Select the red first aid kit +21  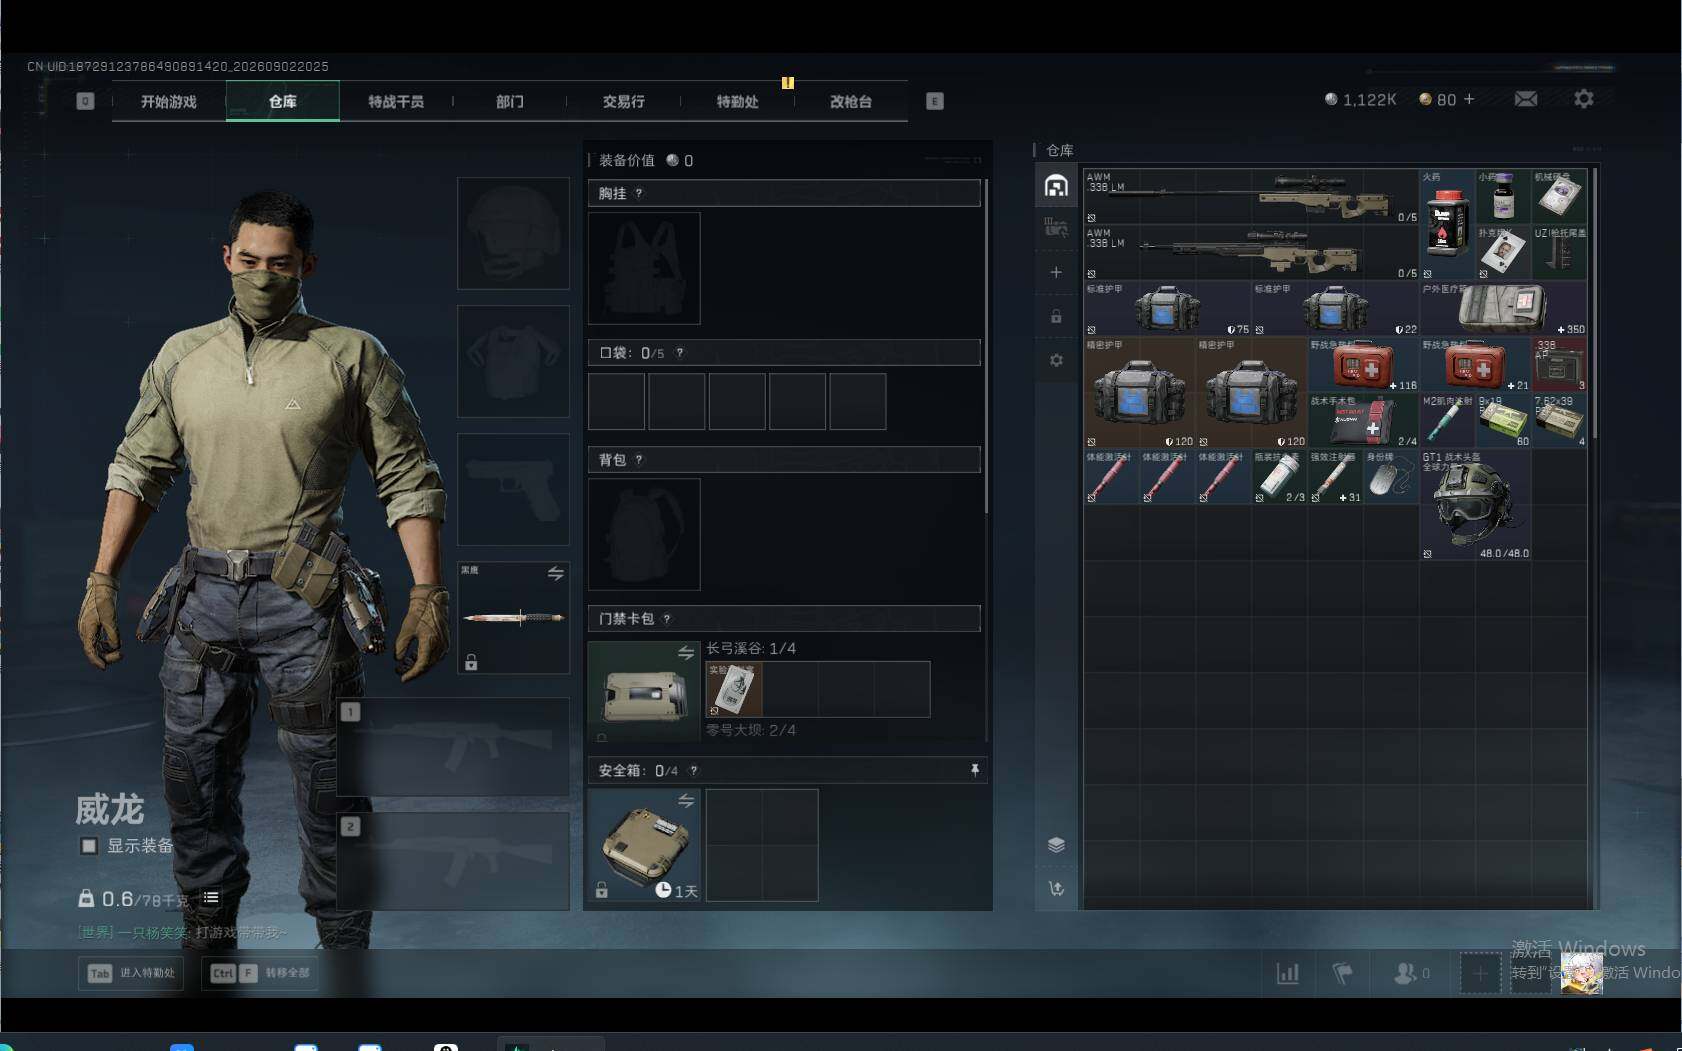[x=1476, y=364]
